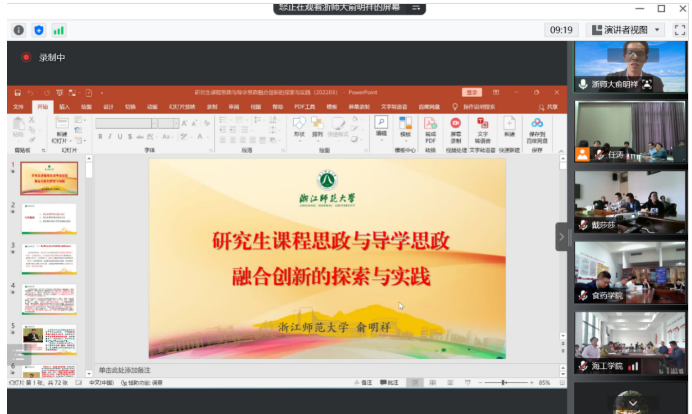Switch to the 屏幕录制 ribbon tab
The image size is (692, 414).
click(x=359, y=107)
